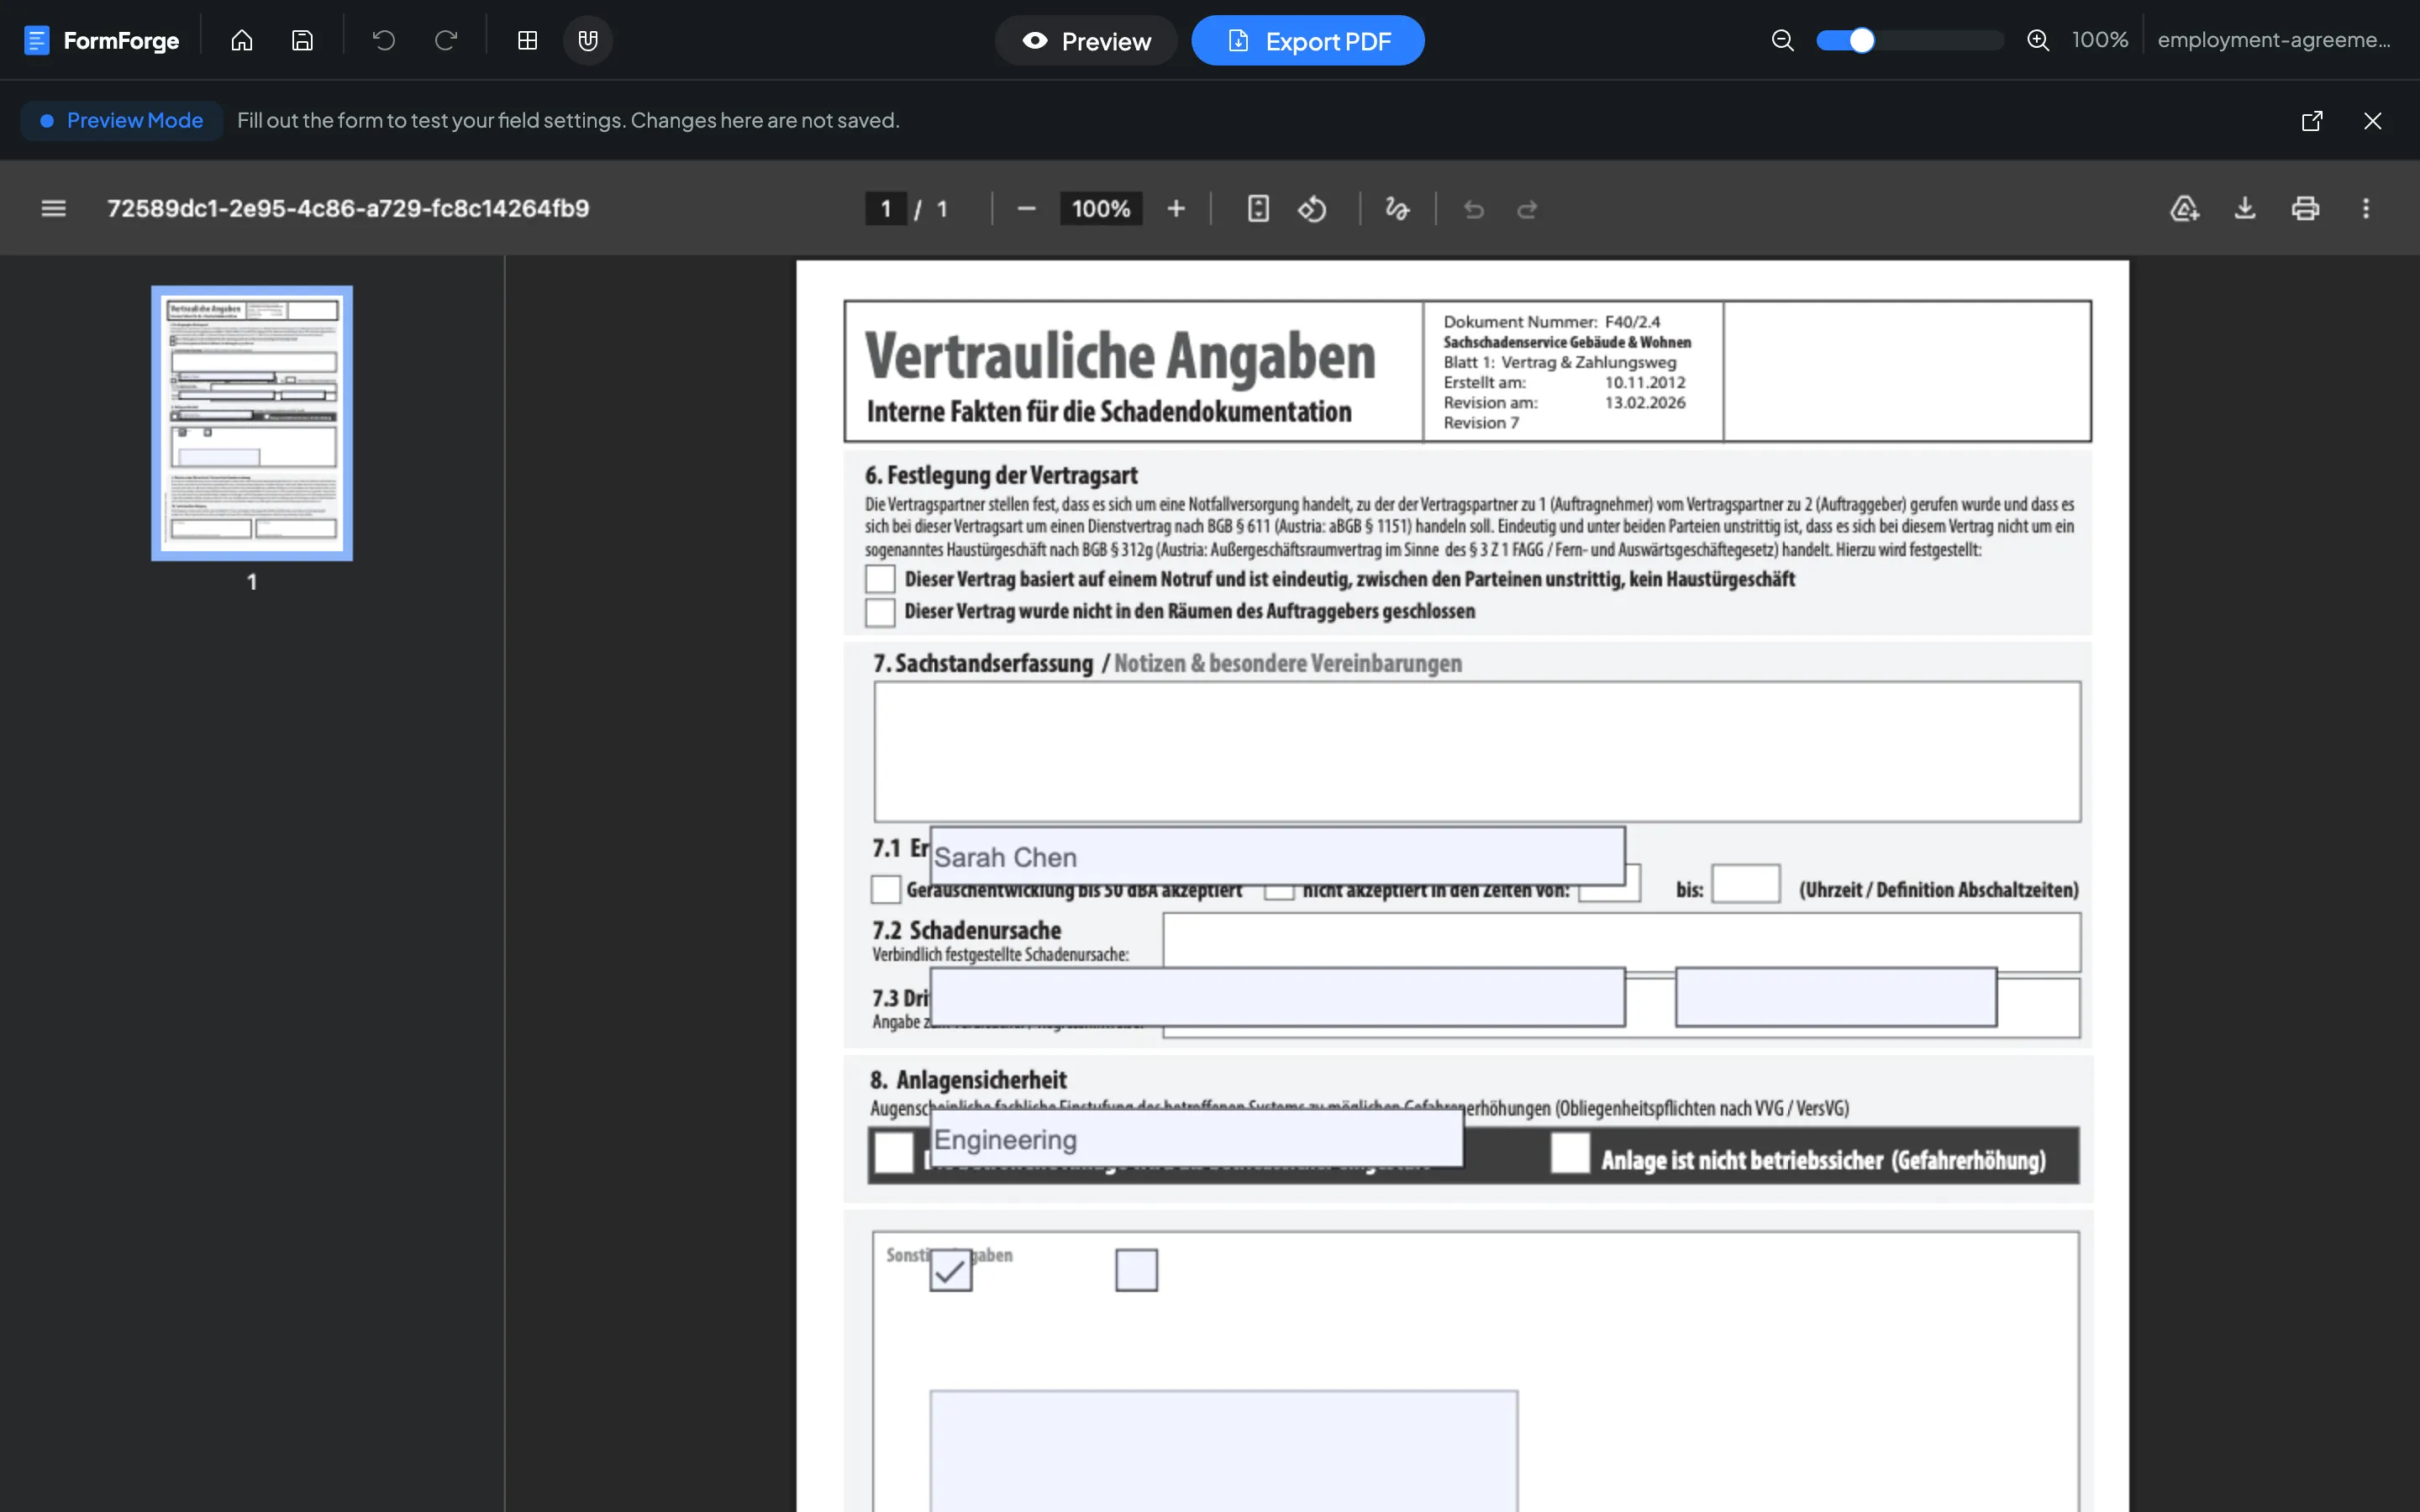Image resolution: width=2420 pixels, height=1512 pixels.
Task: Check 'Dieser Vertrag basiert auf einem Notruf' box
Action: click(880, 579)
